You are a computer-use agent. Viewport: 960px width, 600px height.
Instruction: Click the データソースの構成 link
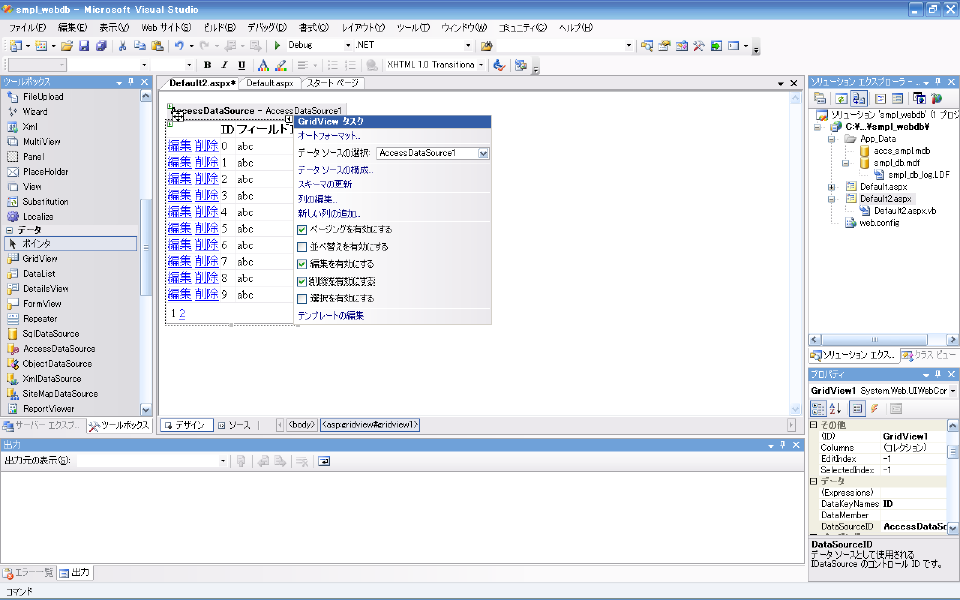click(335, 170)
